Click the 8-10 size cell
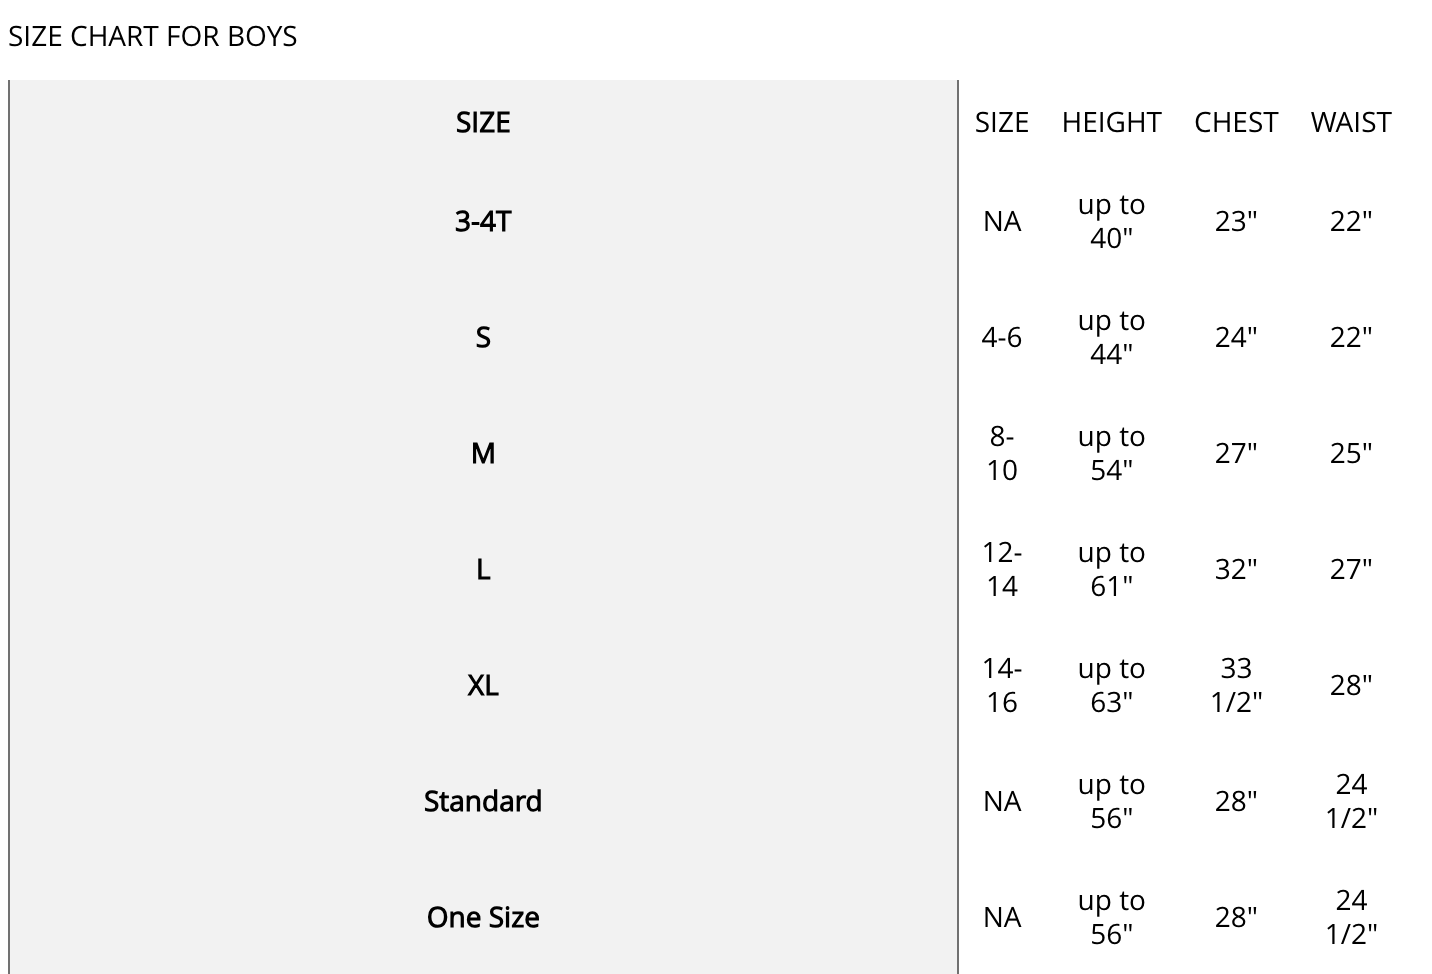The height and width of the screenshot is (974, 1432). [x=1002, y=453]
